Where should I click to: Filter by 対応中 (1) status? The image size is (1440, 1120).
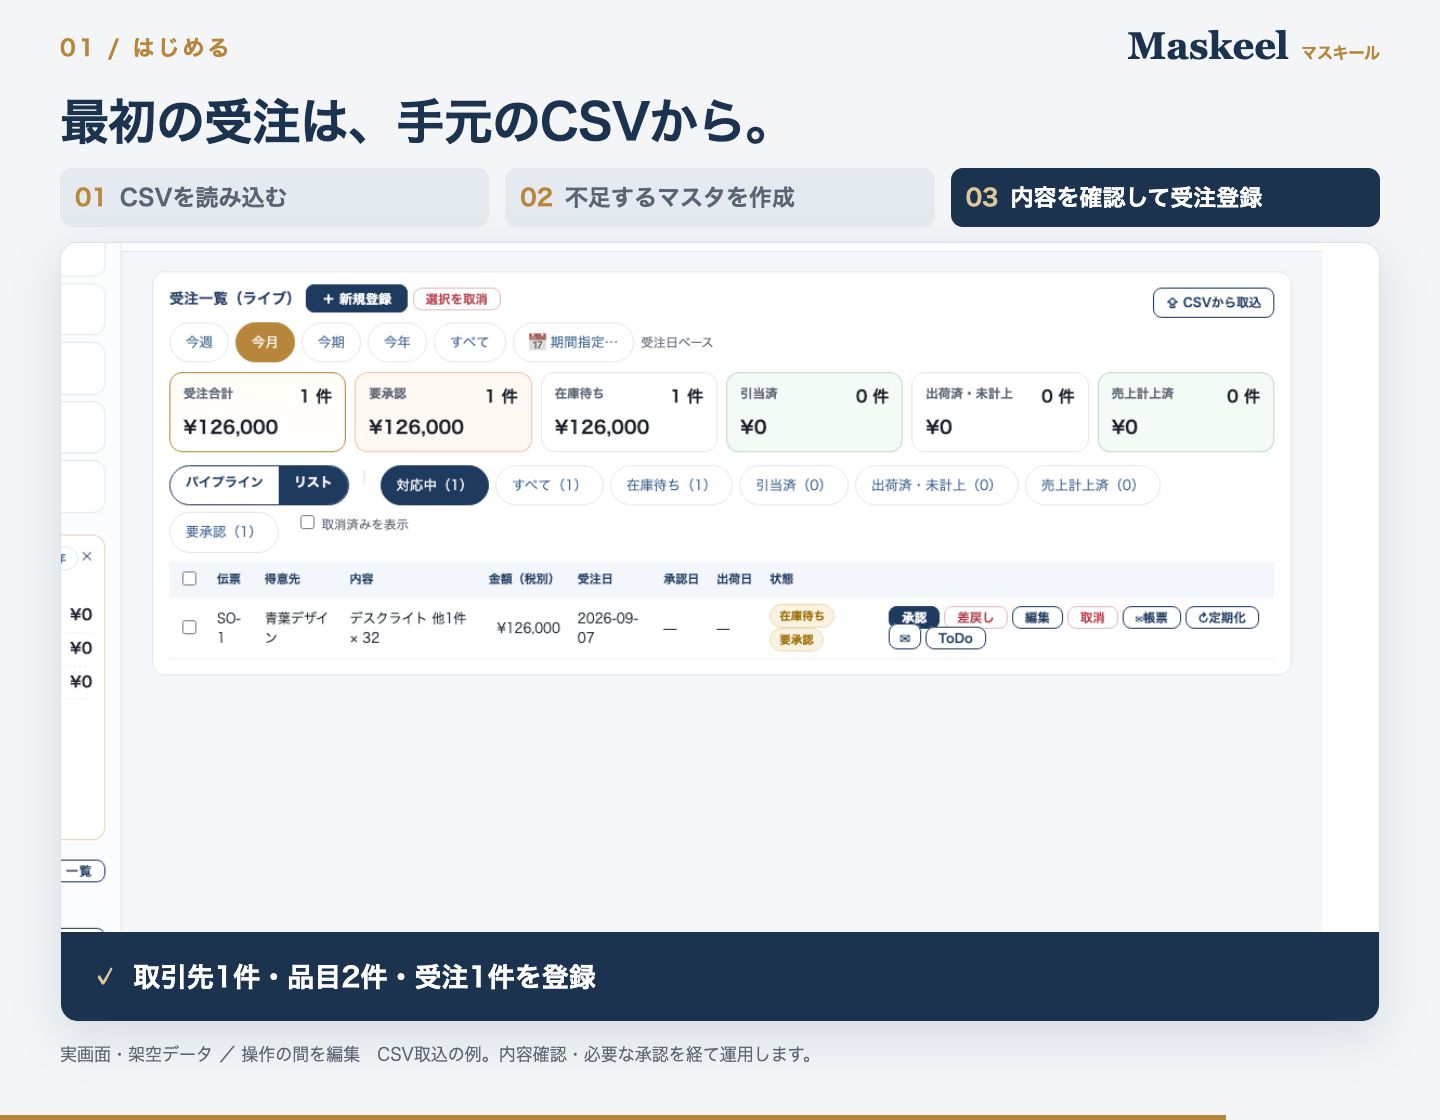pyautogui.click(x=434, y=485)
